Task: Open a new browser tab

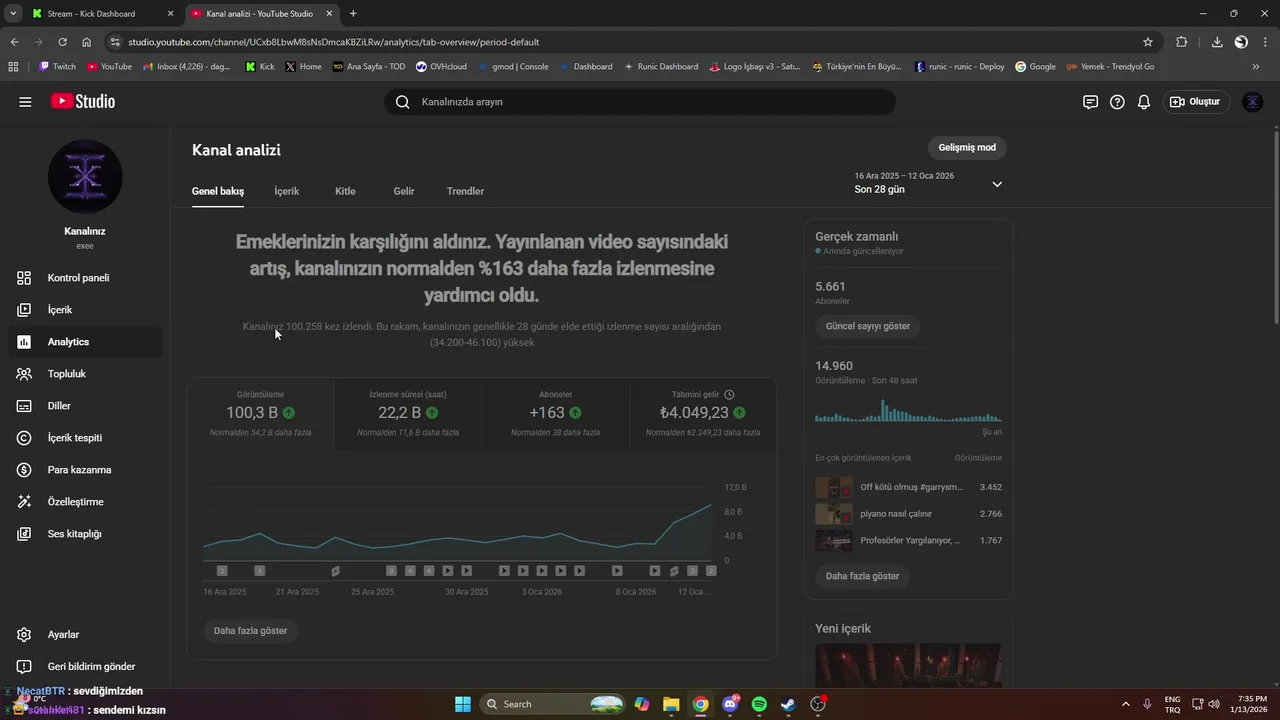Action: (x=353, y=14)
